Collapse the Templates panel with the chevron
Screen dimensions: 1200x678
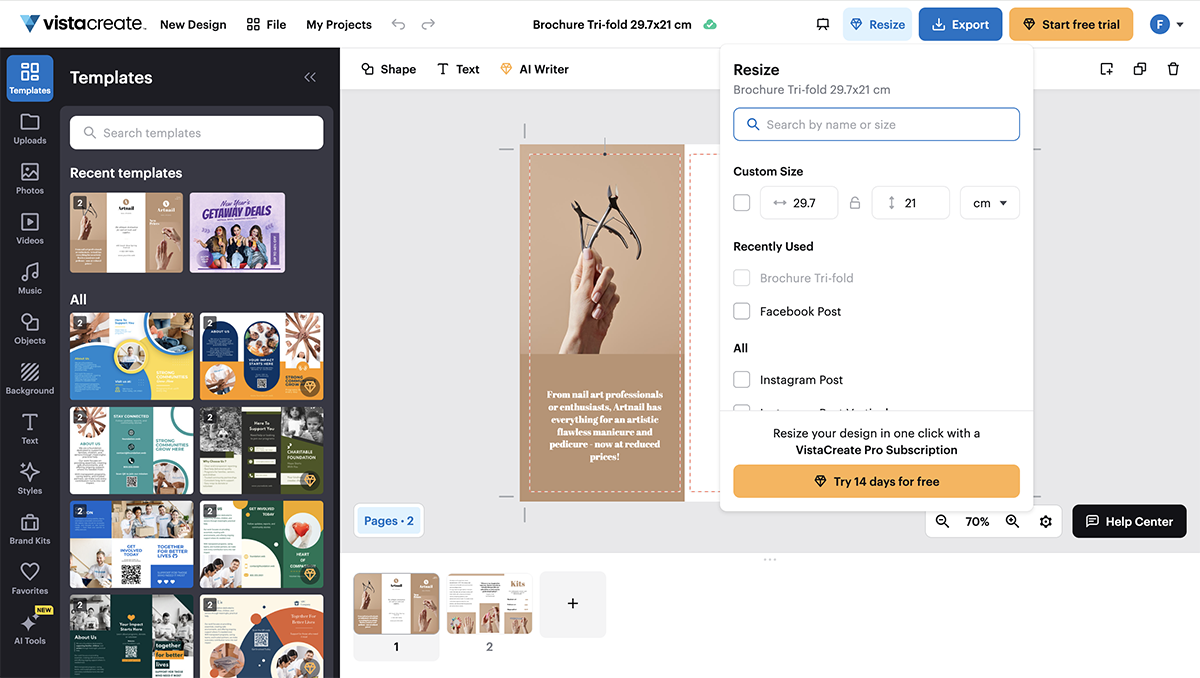point(309,76)
